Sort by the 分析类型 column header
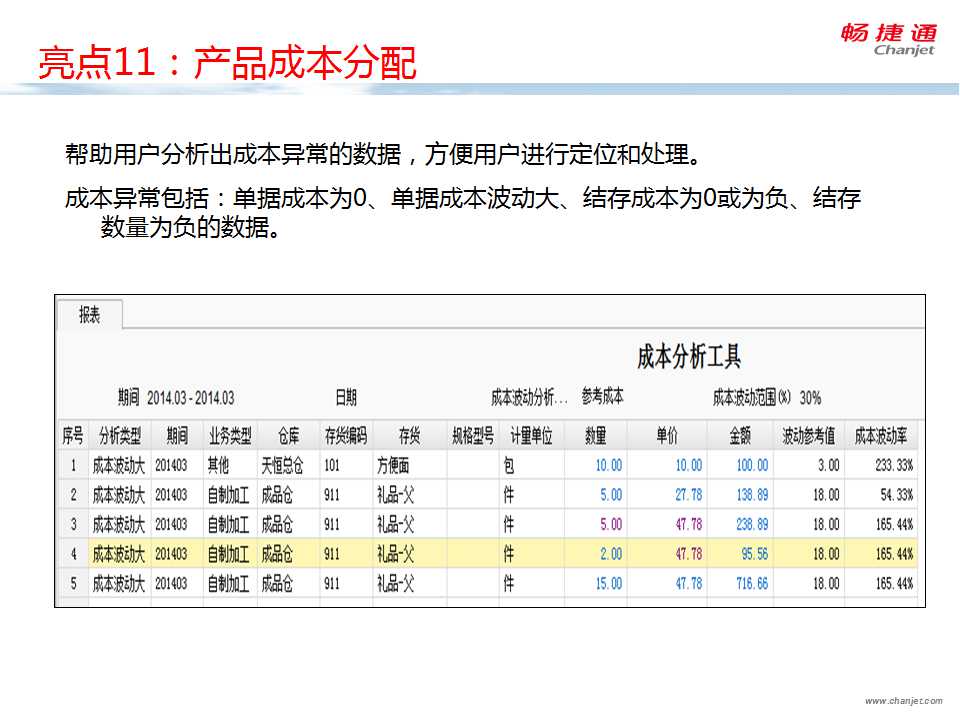This screenshot has height=720, width=960. tap(119, 435)
